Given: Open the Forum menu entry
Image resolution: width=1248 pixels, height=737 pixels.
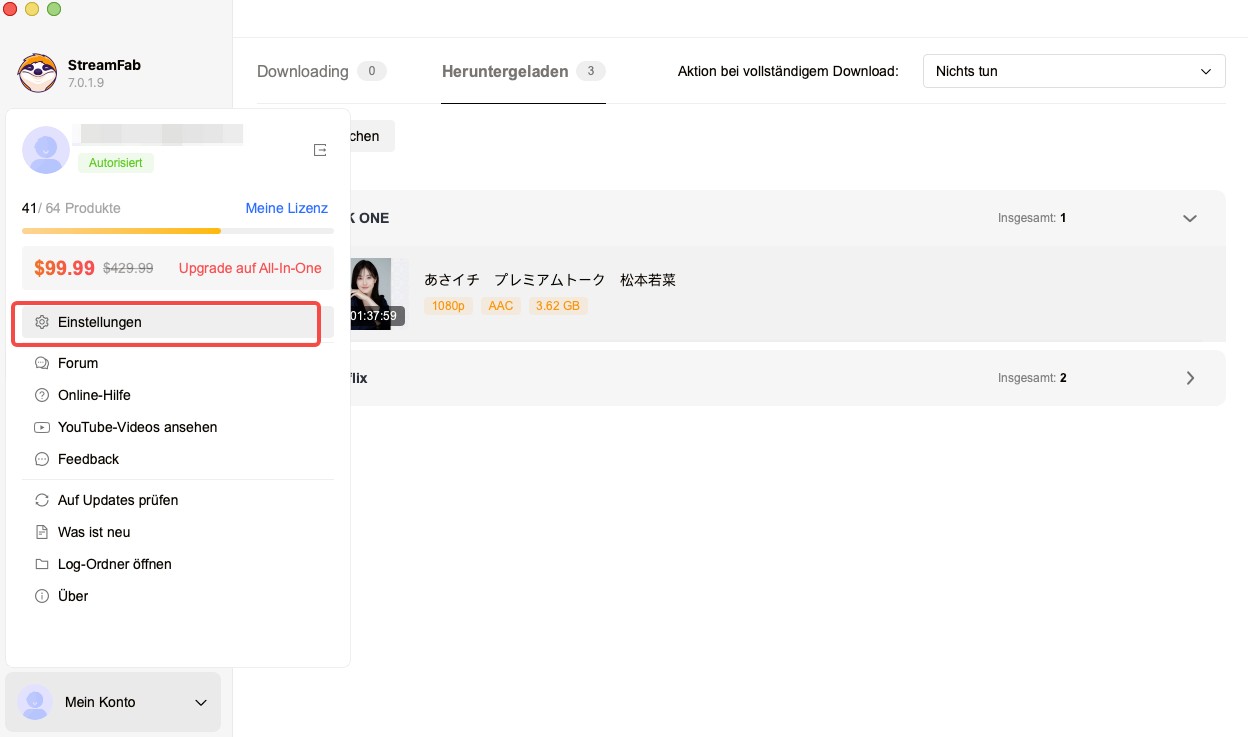Looking at the screenshot, I should [x=177, y=363].
